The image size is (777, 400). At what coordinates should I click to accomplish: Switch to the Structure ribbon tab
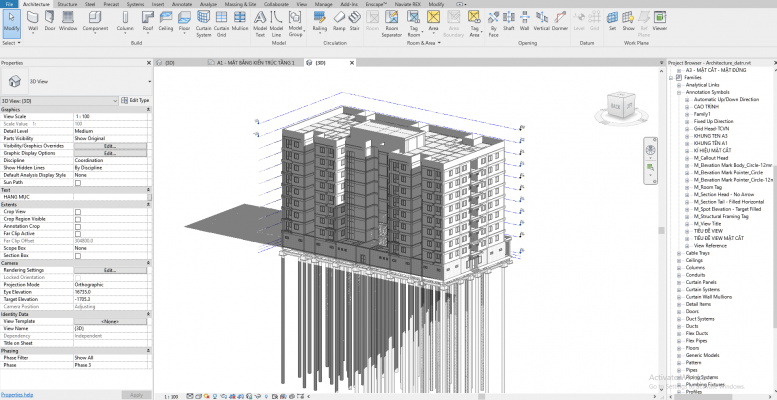click(67, 4)
